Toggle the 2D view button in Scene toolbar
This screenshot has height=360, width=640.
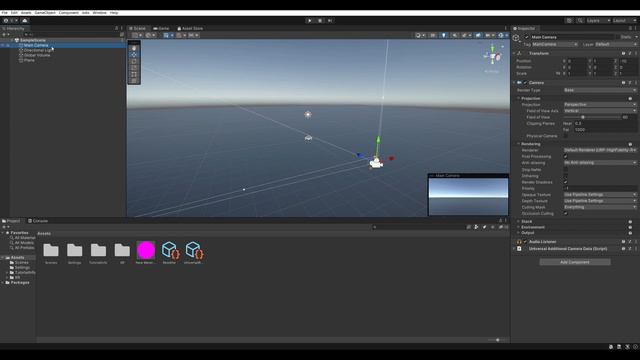(x=433, y=35)
